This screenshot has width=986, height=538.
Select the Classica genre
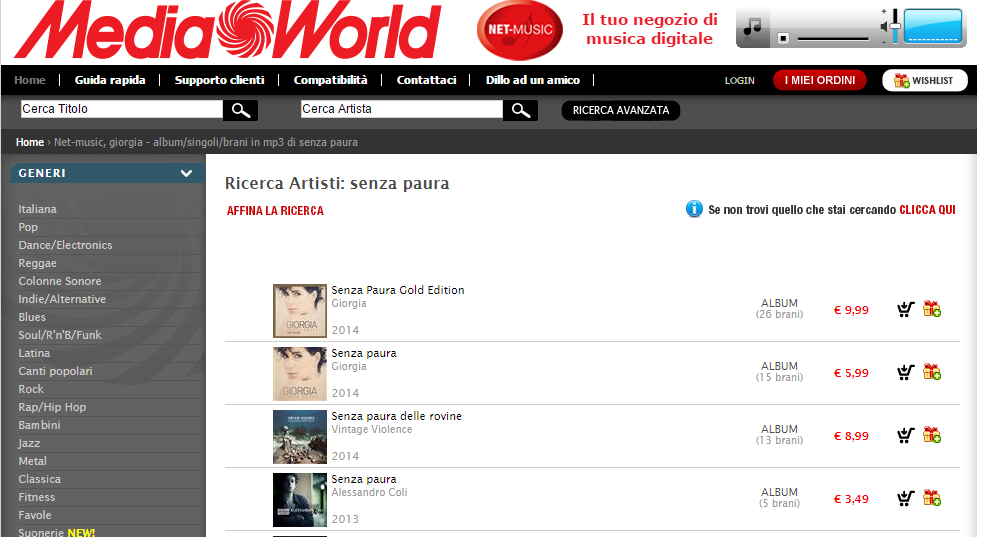(x=39, y=479)
